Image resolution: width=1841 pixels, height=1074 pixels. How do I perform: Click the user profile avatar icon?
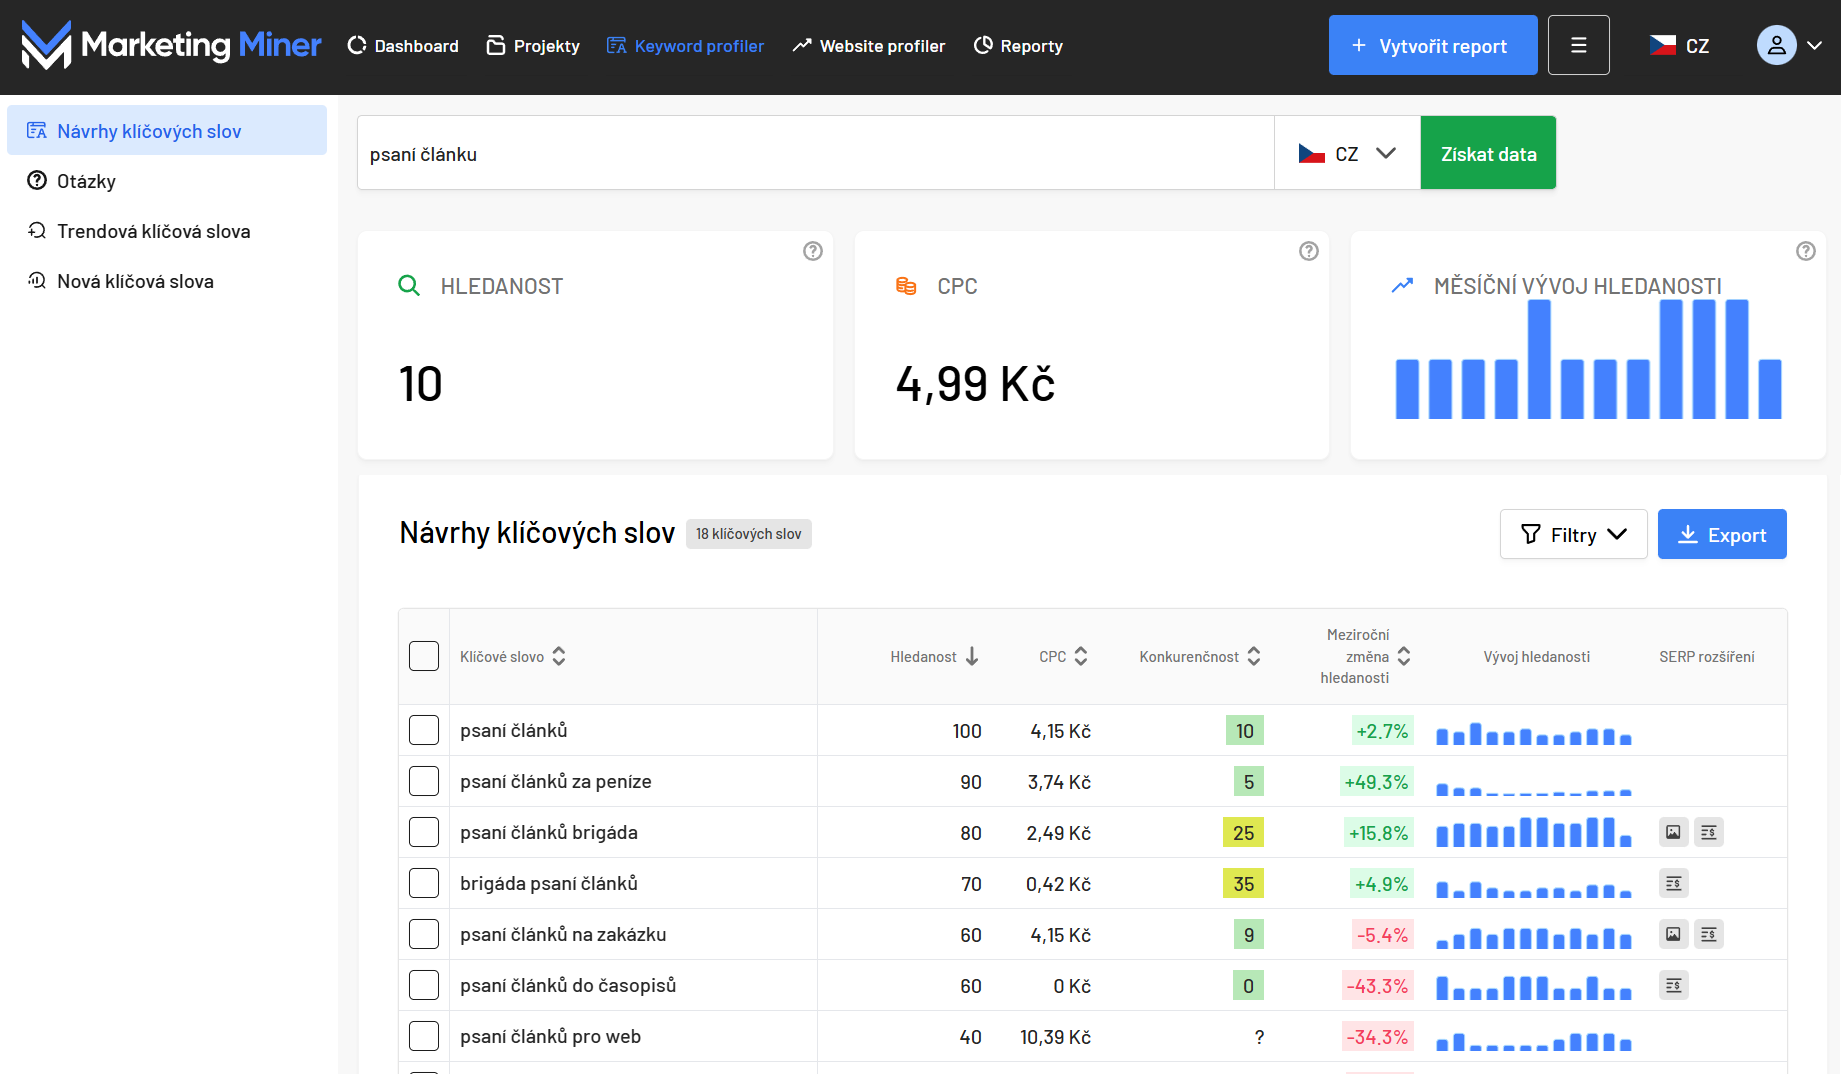pyautogui.click(x=1776, y=45)
